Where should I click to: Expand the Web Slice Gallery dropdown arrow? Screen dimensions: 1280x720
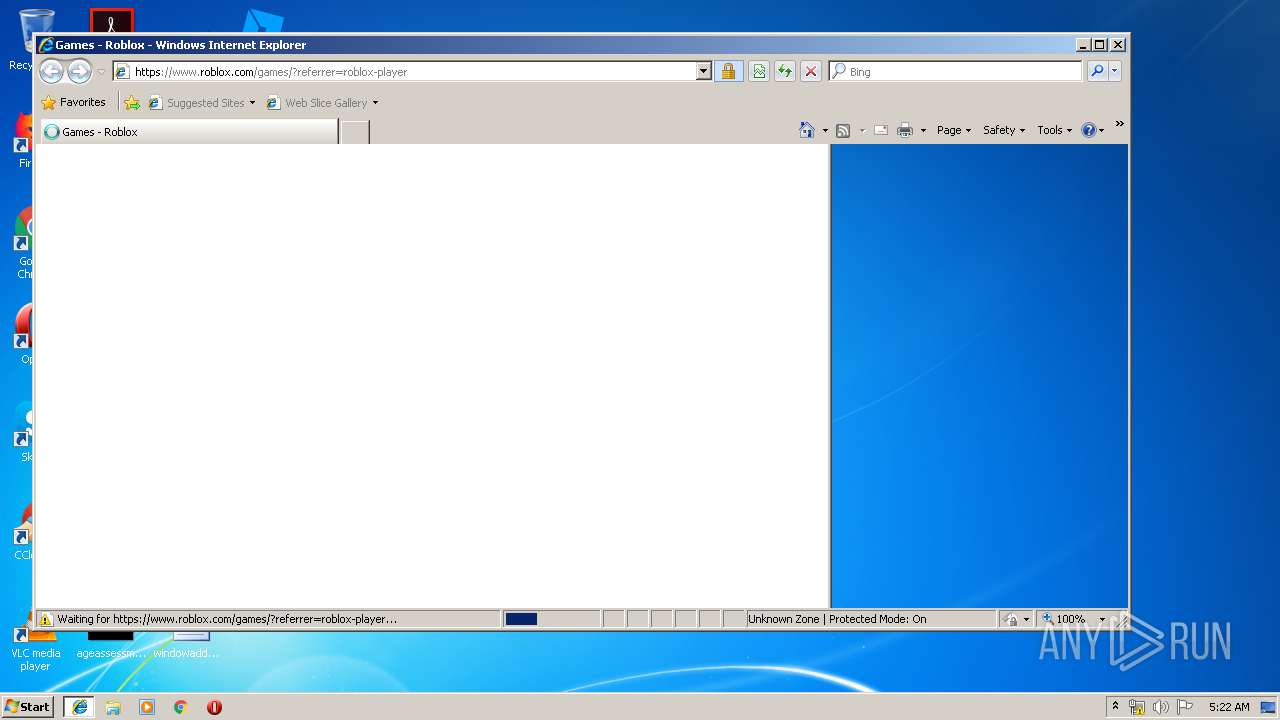[x=375, y=103]
